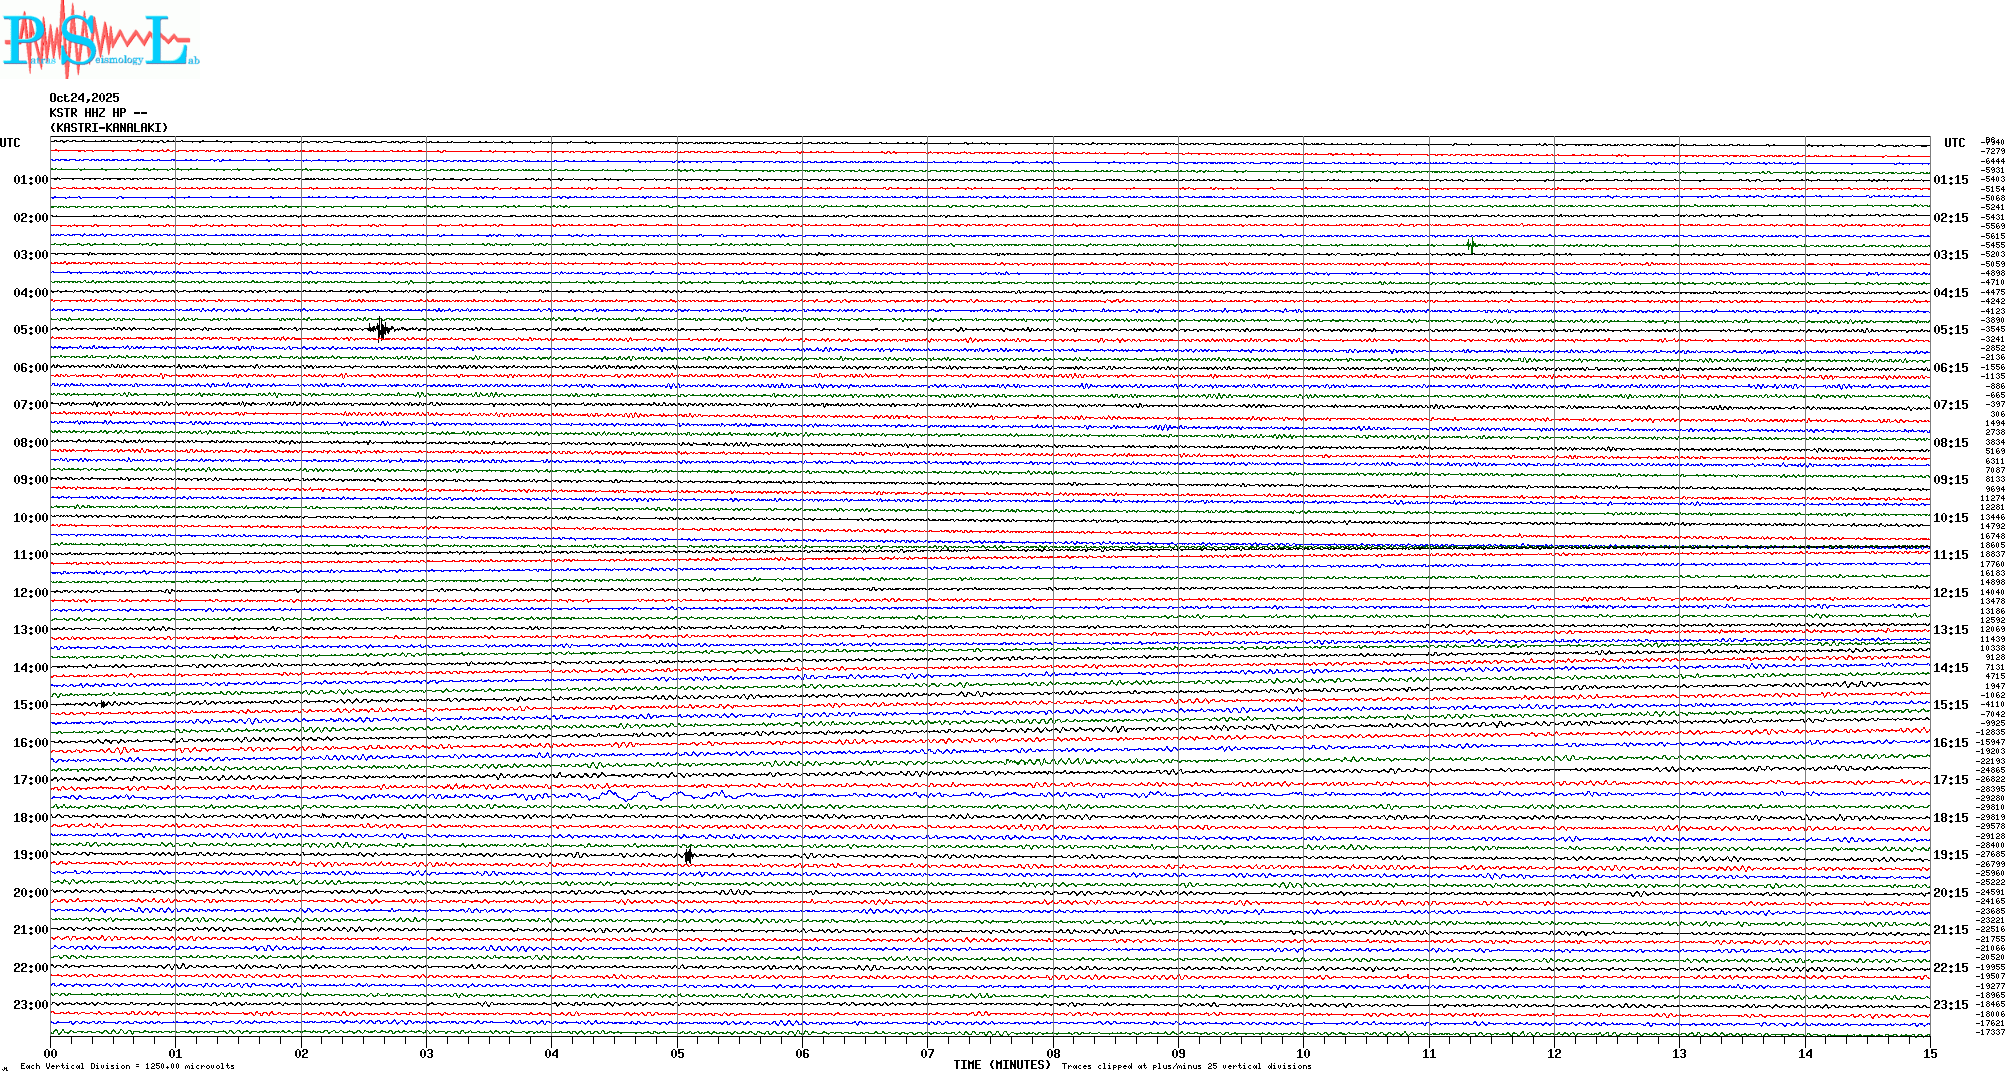Click the TIME (MINUTES) axis title
Viewport: 2010px width, 1080px height.
(1002, 1065)
